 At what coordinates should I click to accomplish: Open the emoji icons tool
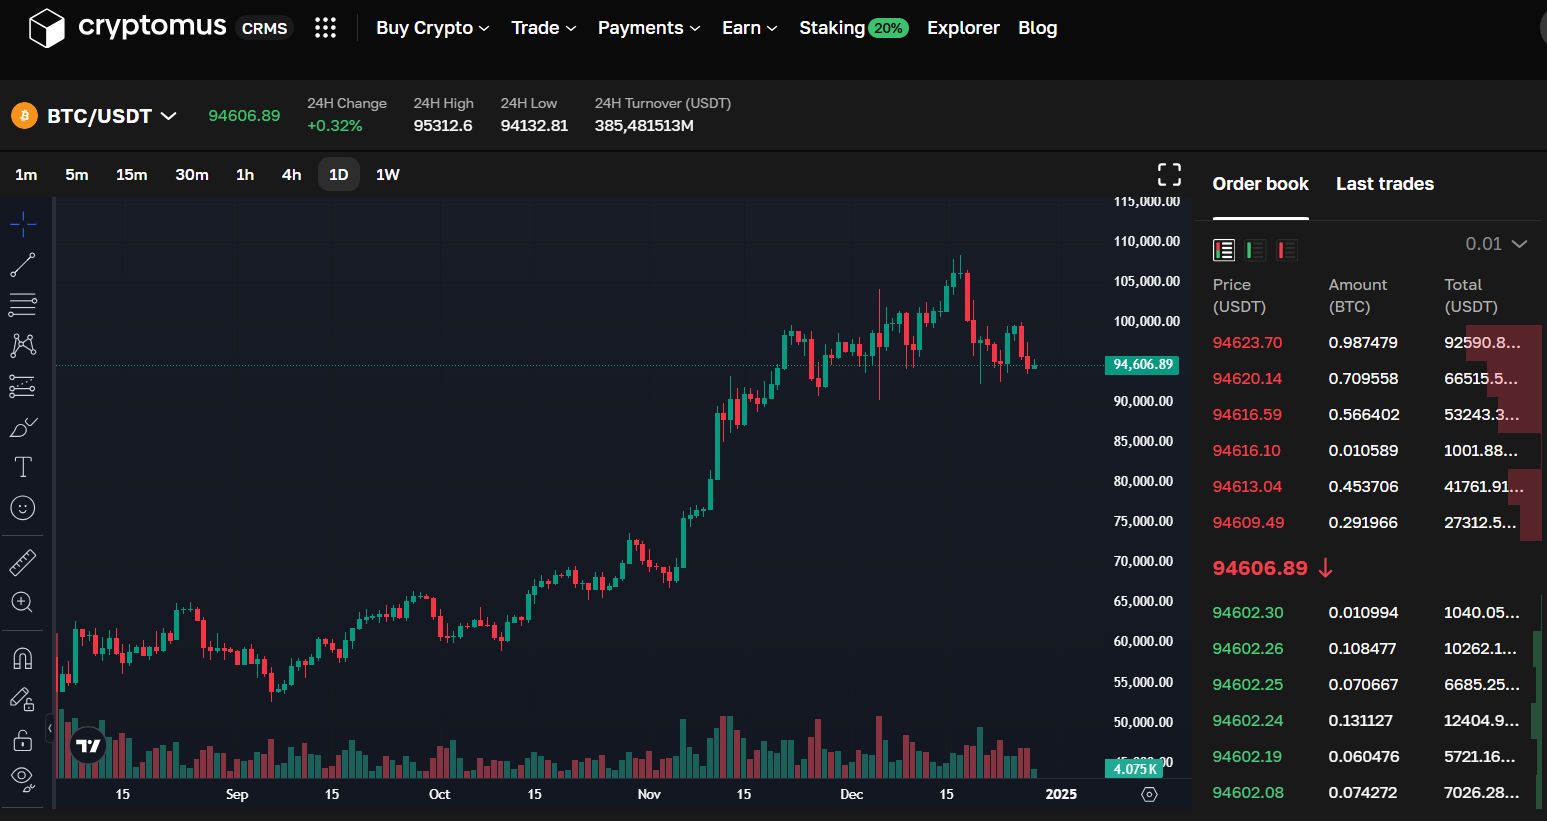coord(23,508)
